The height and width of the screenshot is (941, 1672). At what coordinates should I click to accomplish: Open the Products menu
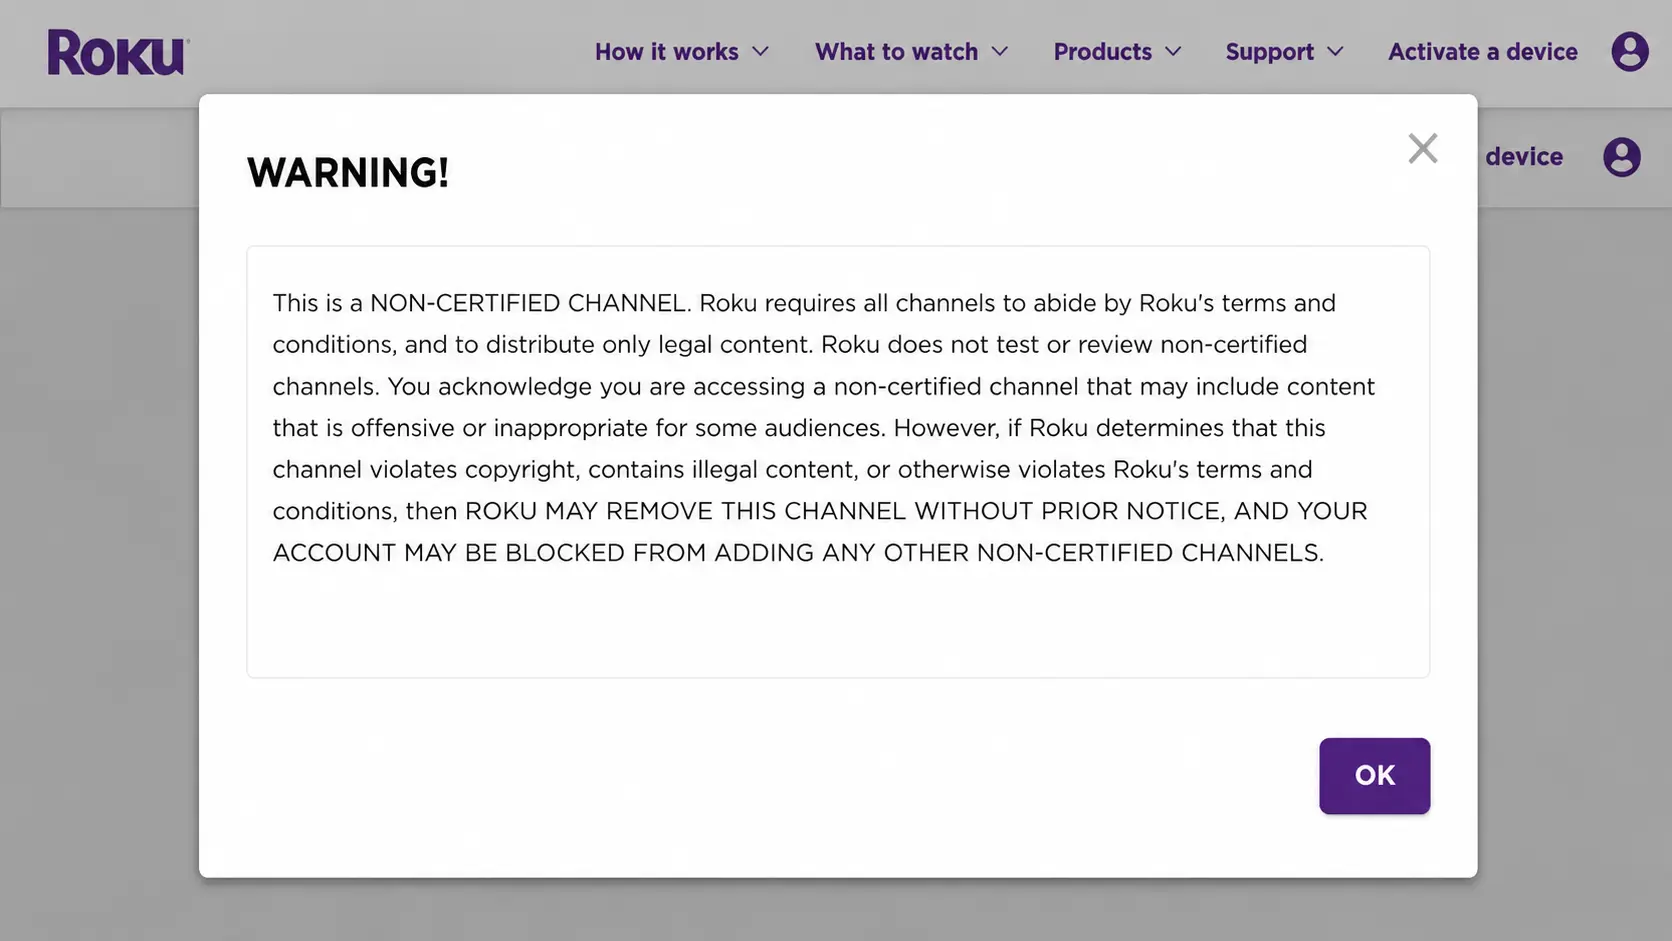pyautogui.click(x=1117, y=52)
